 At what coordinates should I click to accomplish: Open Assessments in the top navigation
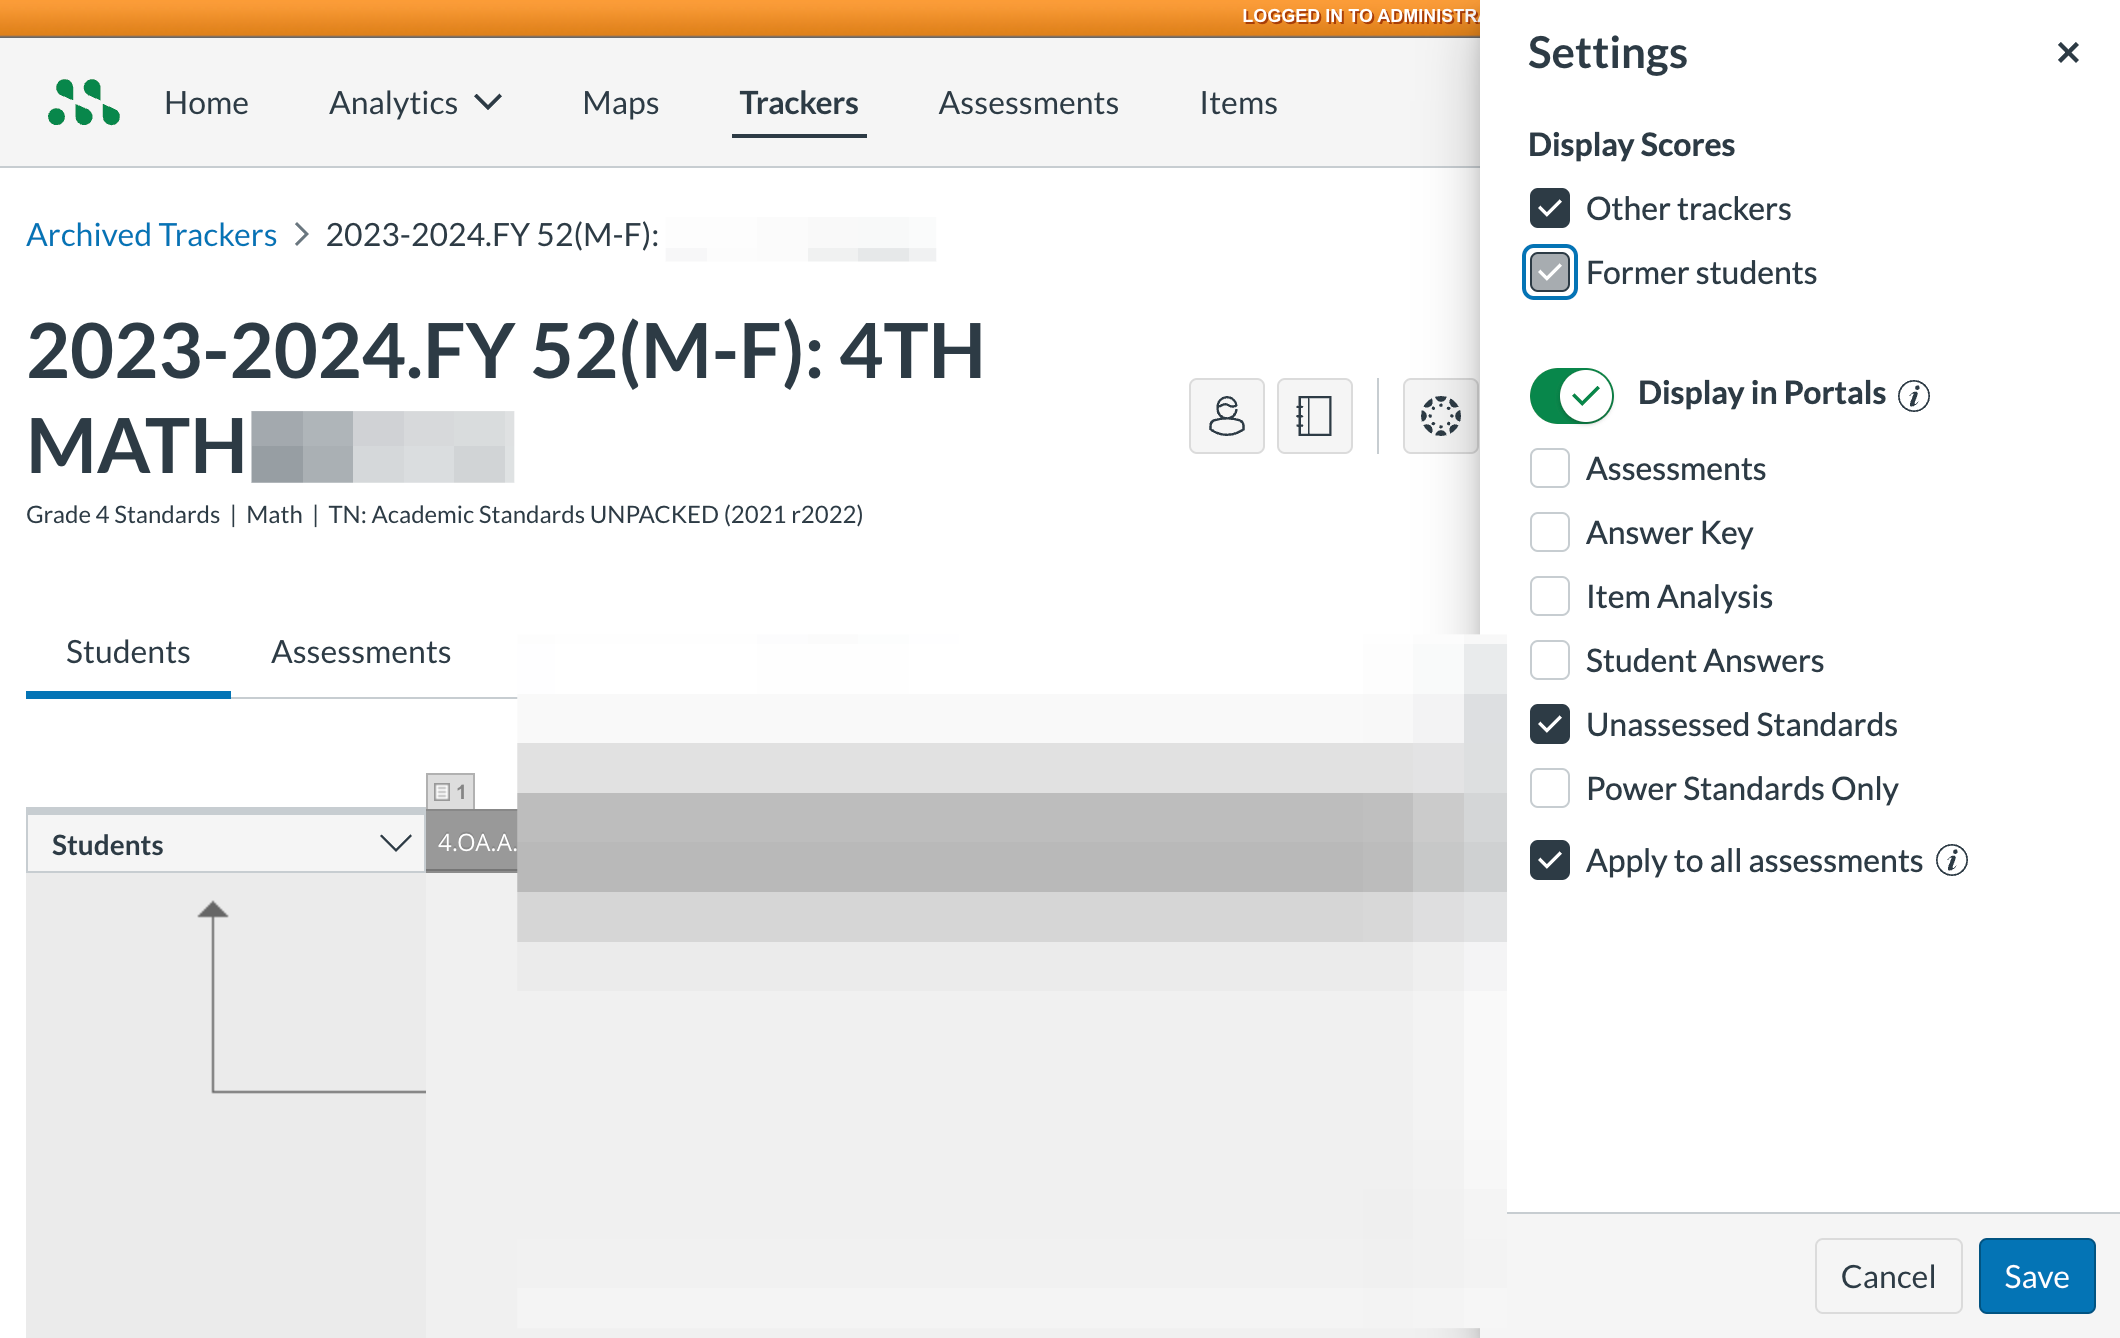click(x=1028, y=102)
